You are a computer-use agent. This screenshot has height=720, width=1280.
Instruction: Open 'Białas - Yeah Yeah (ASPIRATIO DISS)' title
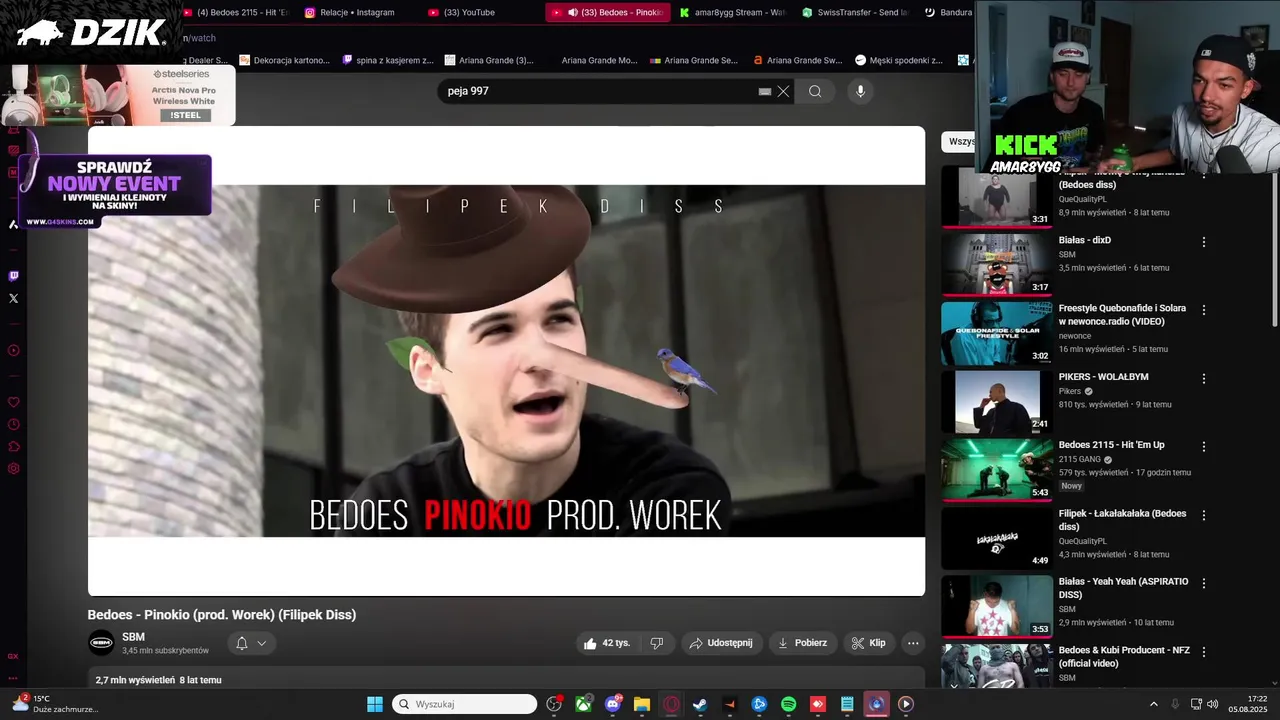tap(1123, 588)
